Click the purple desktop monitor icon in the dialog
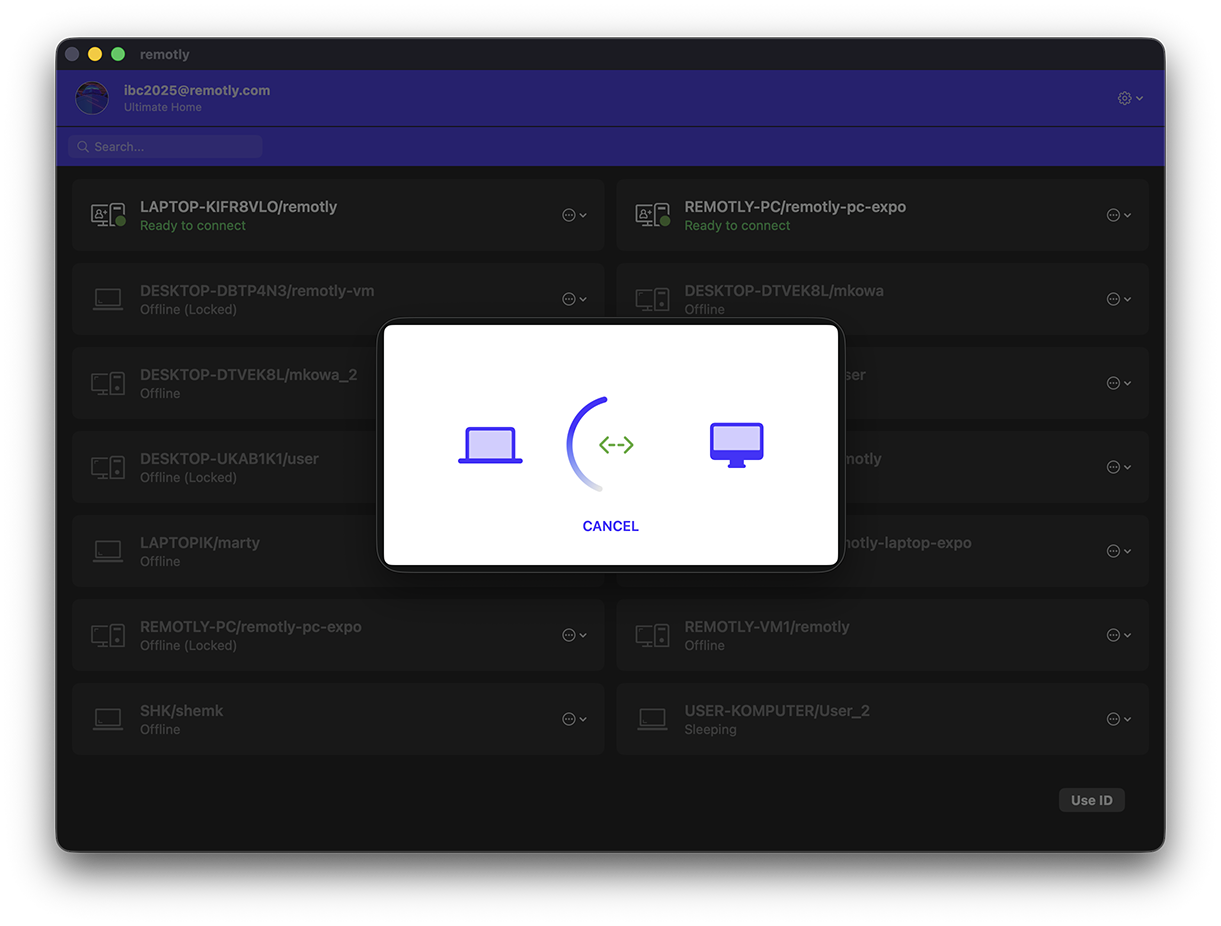 tap(736, 445)
